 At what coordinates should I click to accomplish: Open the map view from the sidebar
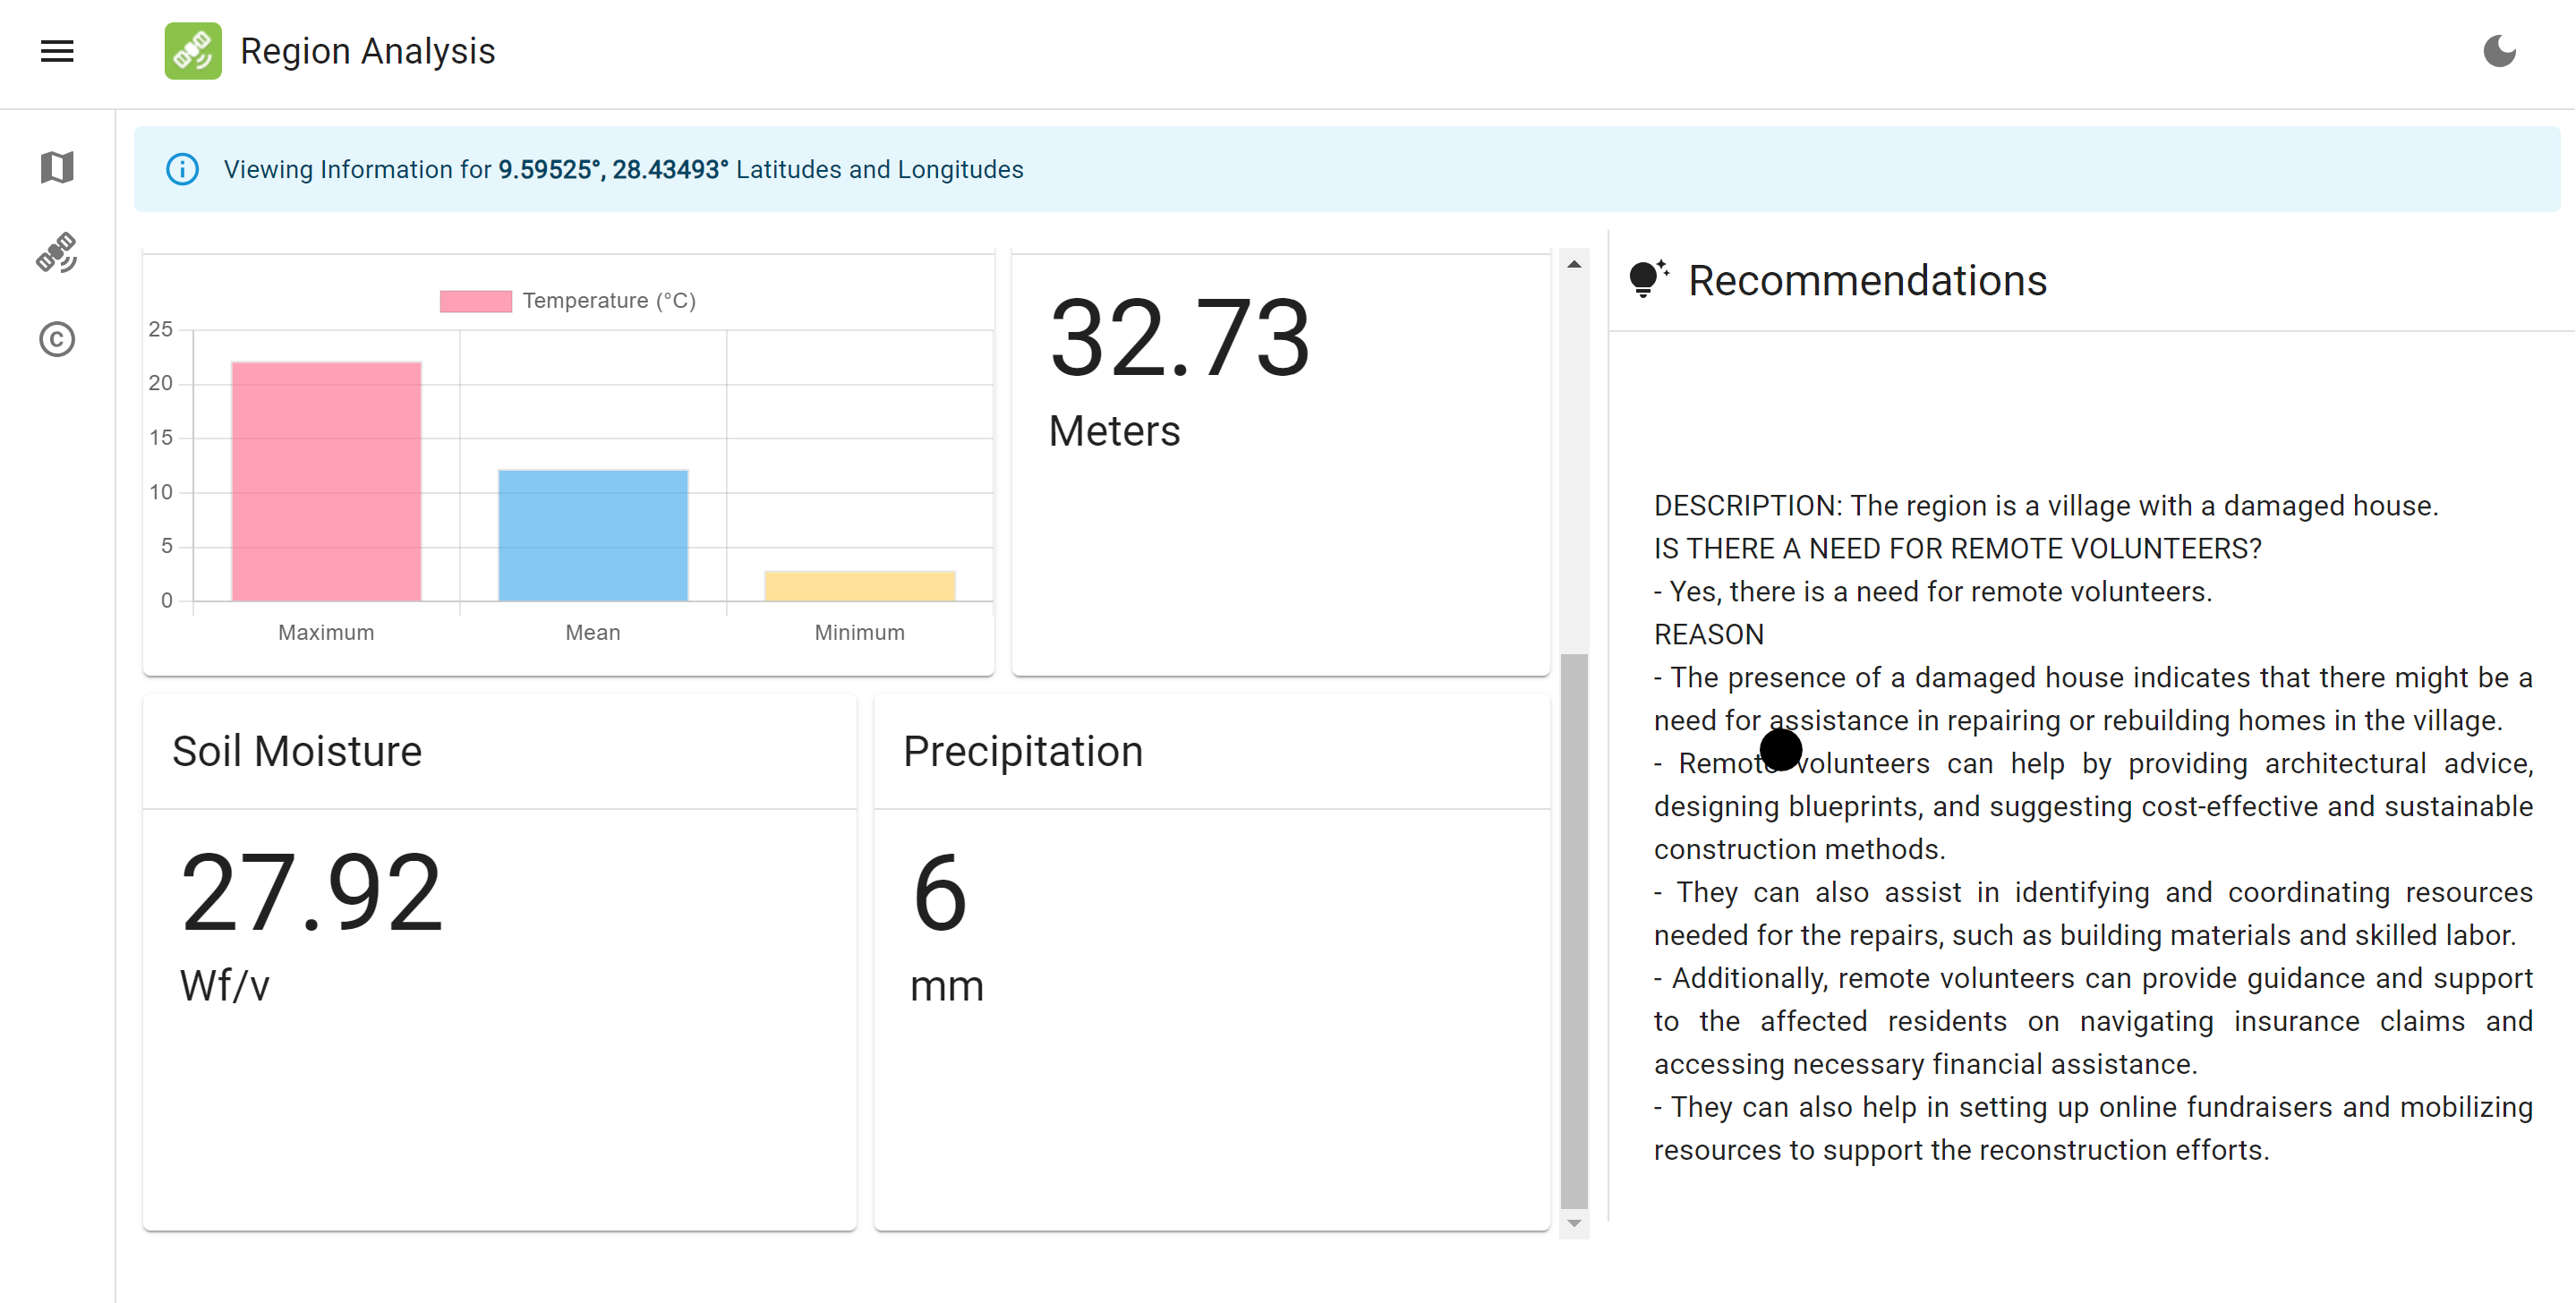(x=57, y=167)
